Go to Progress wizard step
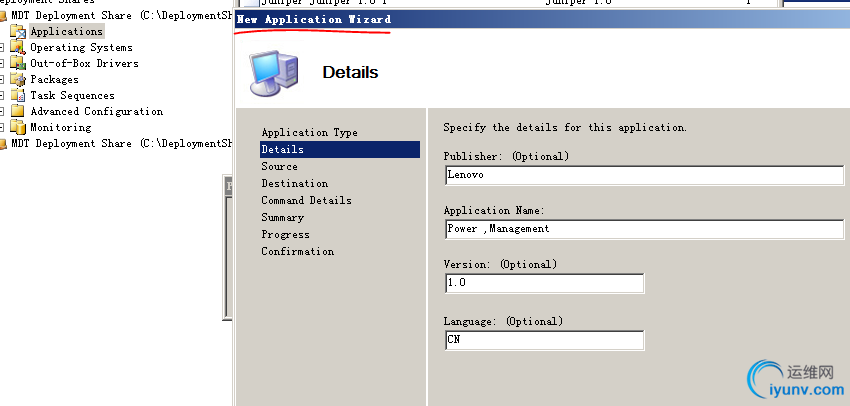The height and width of the screenshot is (406, 850). click(285, 235)
